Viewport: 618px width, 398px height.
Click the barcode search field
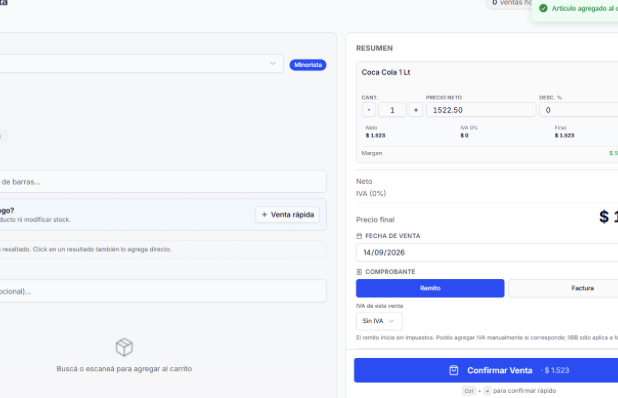tap(163, 182)
